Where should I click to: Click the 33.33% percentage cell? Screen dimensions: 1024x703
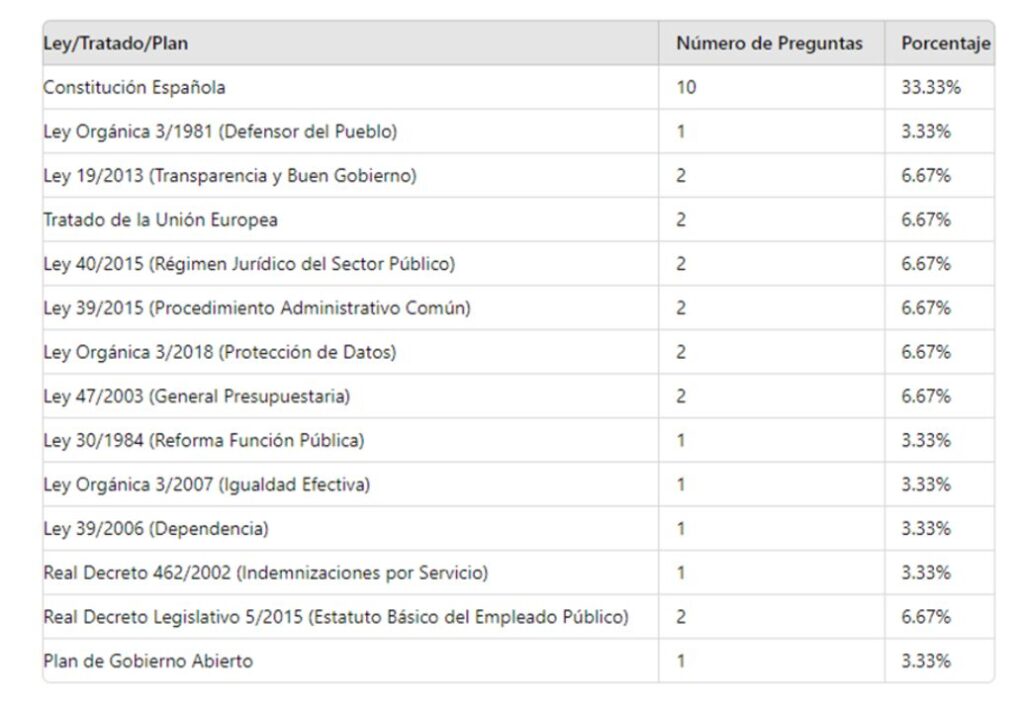pyautogui.click(x=931, y=88)
